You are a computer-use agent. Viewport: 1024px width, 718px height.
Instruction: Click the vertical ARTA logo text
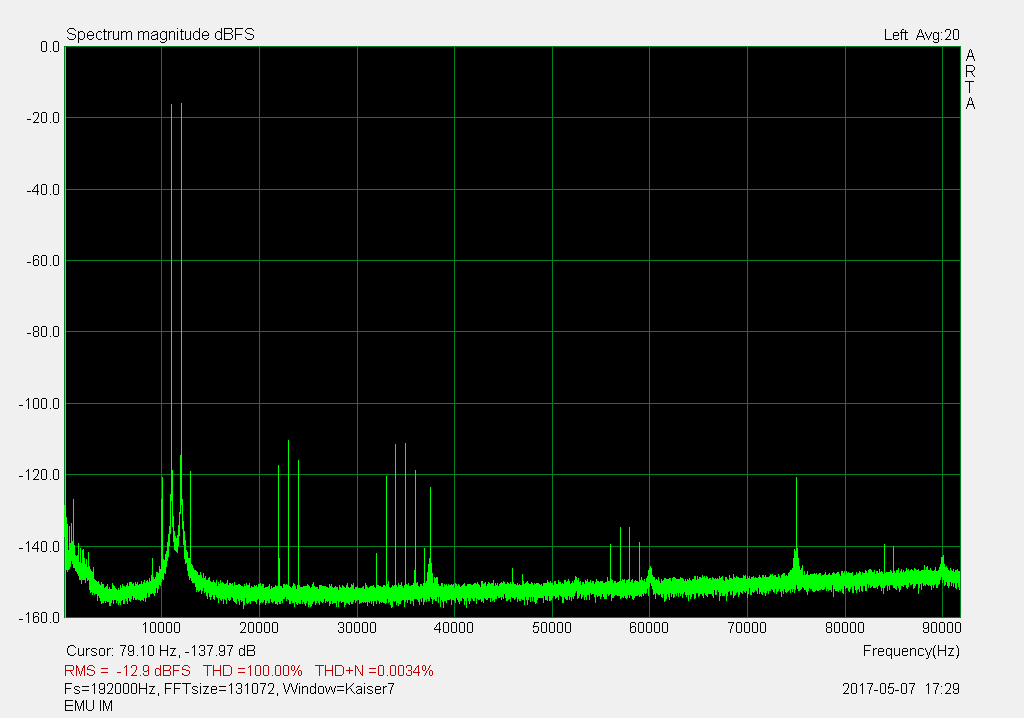click(x=970, y=79)
